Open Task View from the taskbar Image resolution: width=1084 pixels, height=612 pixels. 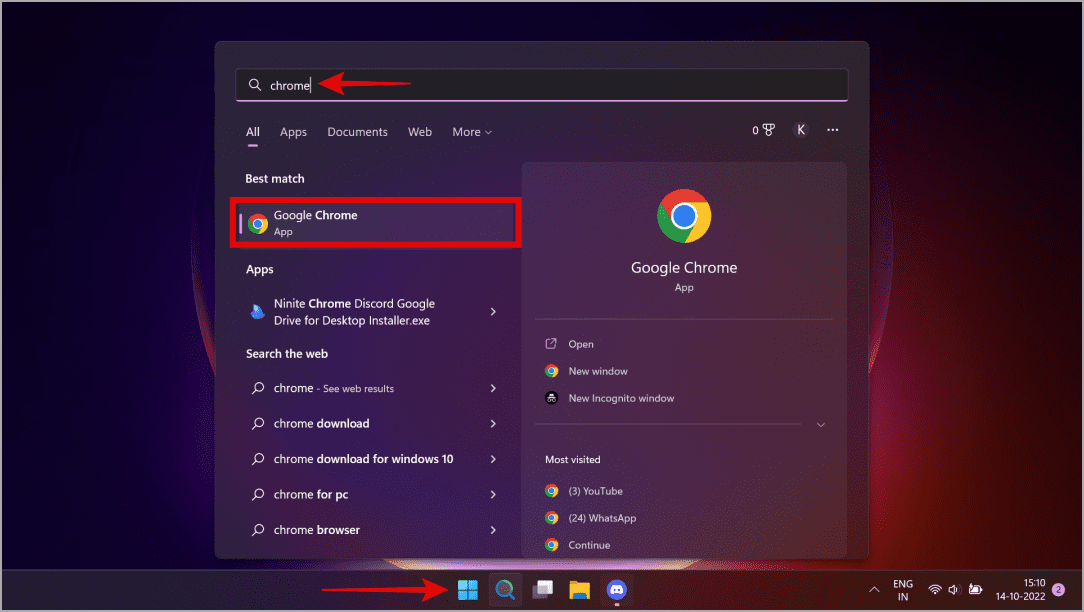(x=542, y=590)
